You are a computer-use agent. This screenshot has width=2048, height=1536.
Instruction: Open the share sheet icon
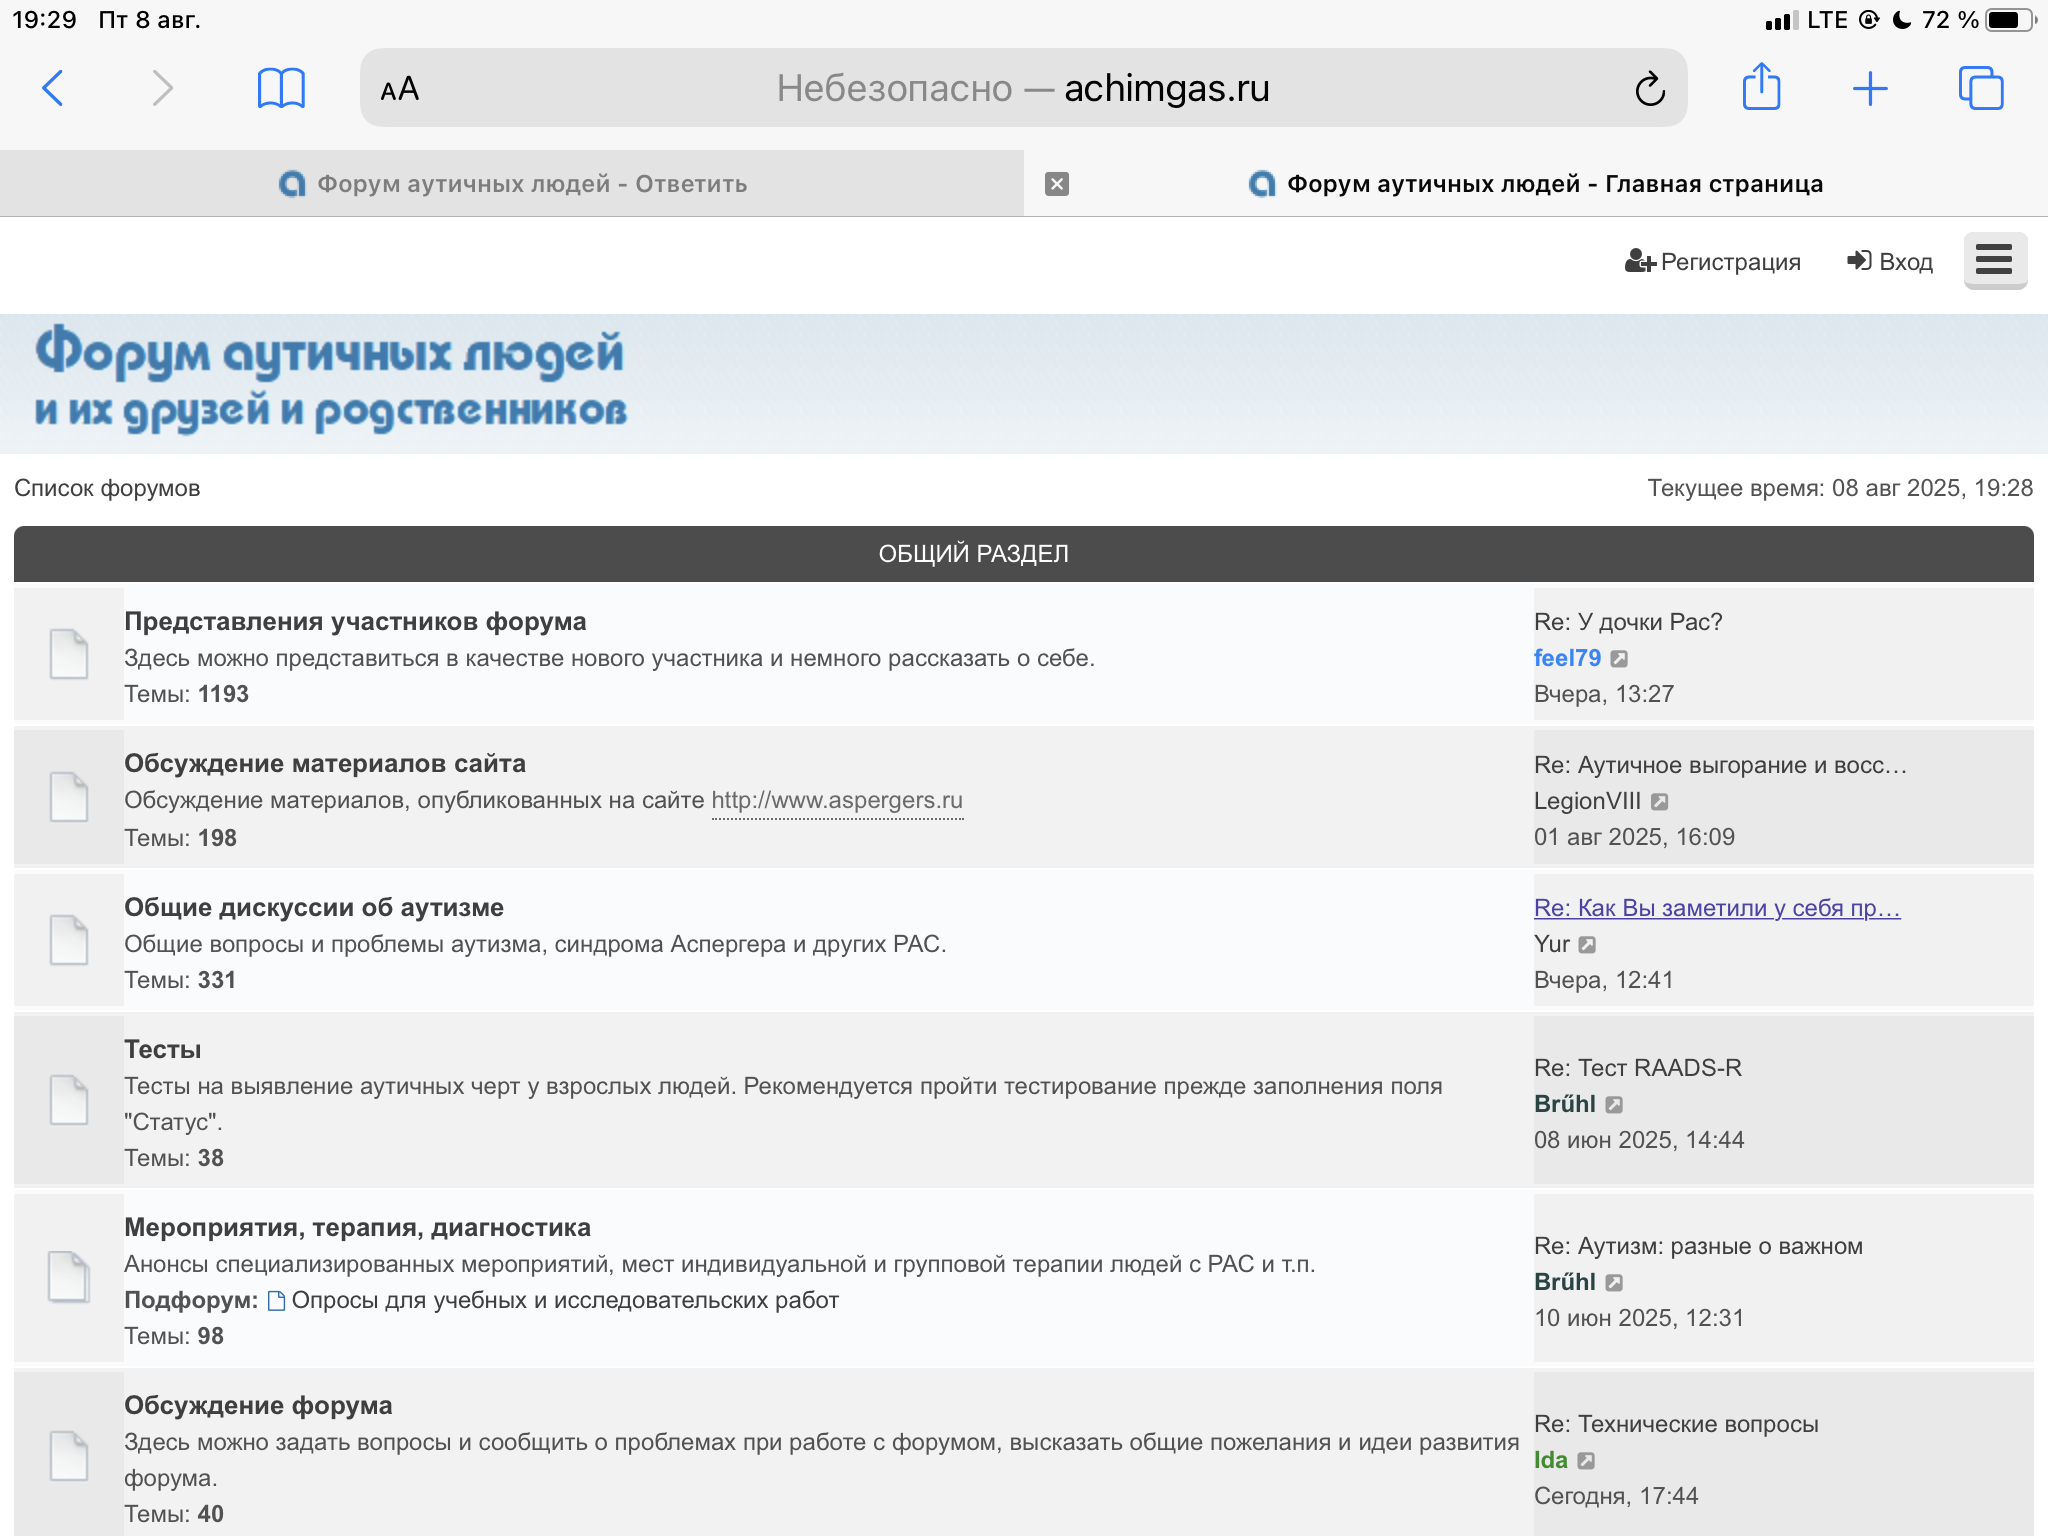point(1761,88)
